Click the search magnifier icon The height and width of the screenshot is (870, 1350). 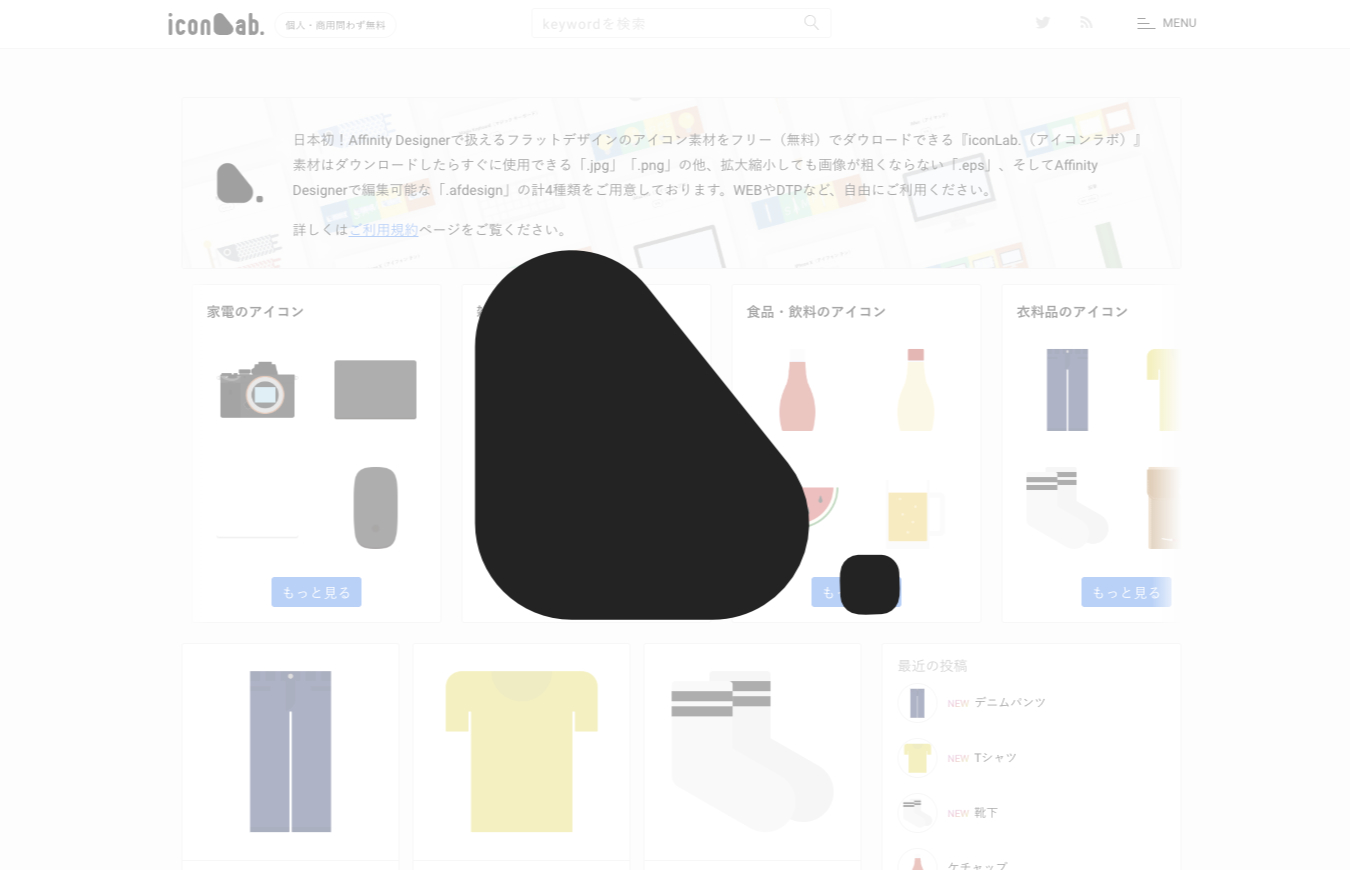[811, 23]
